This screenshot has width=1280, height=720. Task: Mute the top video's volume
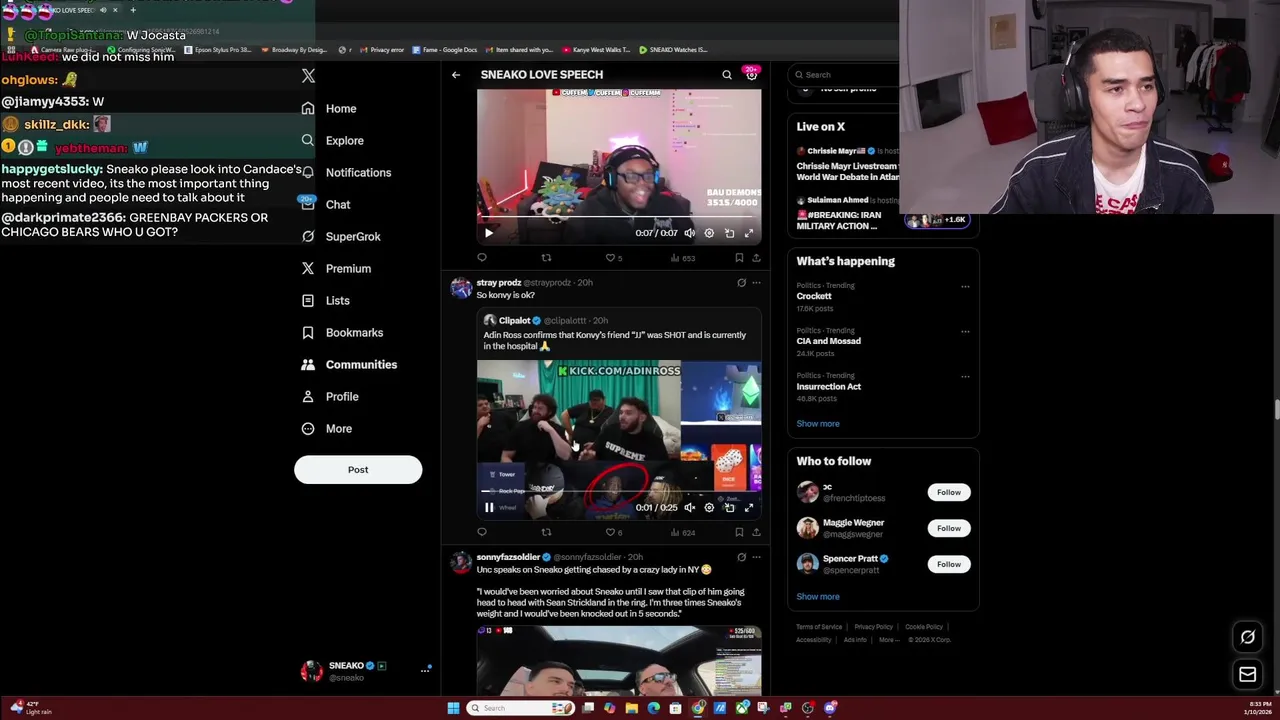689,233
